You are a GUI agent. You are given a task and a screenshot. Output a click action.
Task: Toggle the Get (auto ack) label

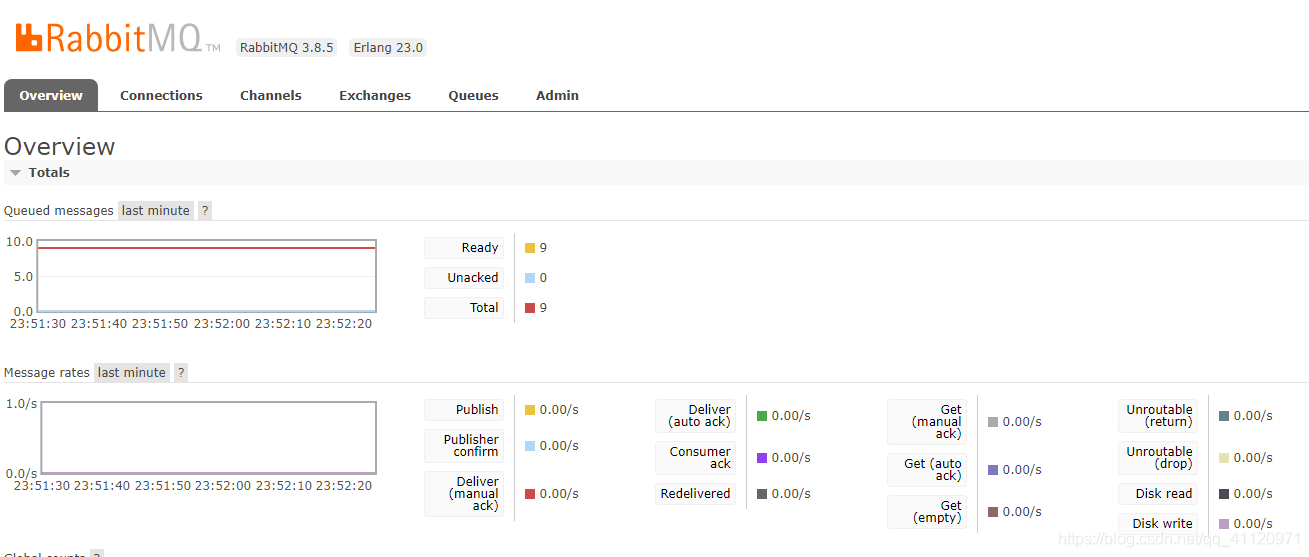click(927, 469)
